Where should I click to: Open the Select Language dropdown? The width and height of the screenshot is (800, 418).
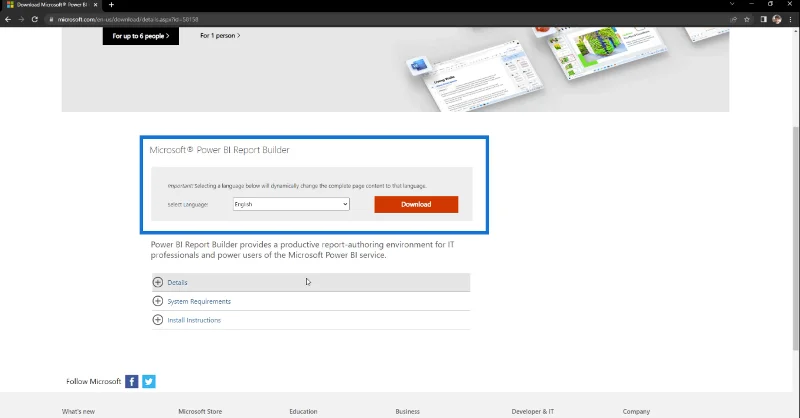coord(291,204)
